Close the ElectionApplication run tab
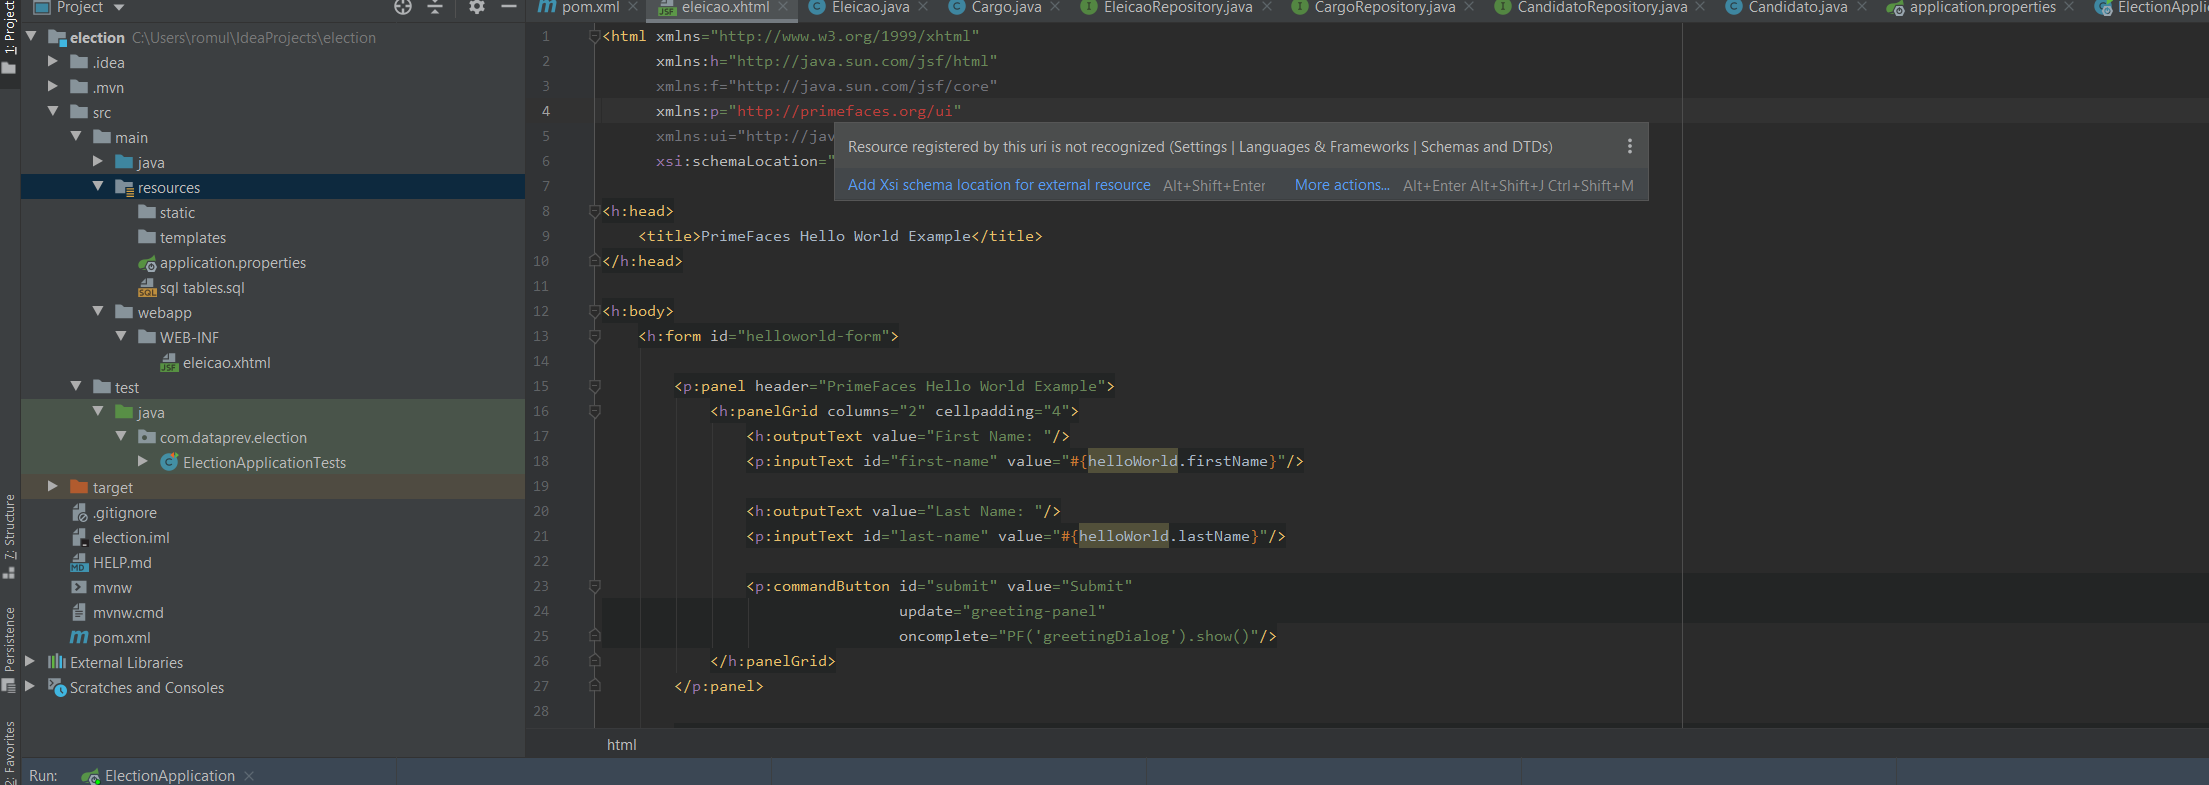Image resolution: width=2209 pixels, height=785 pixels. [x=249, y=776]
